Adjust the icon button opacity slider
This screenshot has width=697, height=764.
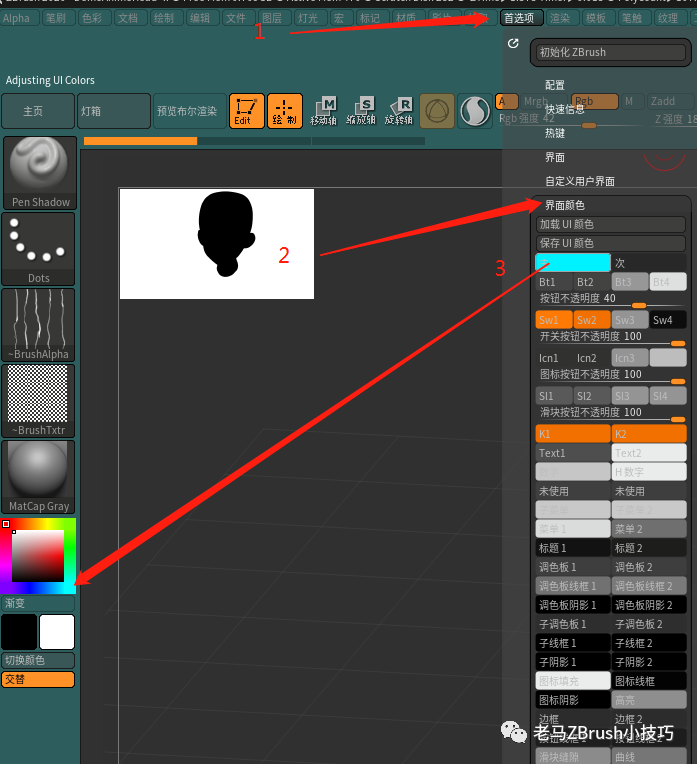click(x=611, y=375)
